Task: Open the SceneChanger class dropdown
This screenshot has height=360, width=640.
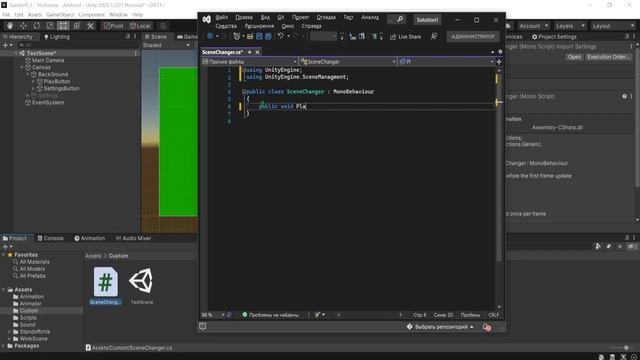Action: pyautogui.click(x=348, y=62)
